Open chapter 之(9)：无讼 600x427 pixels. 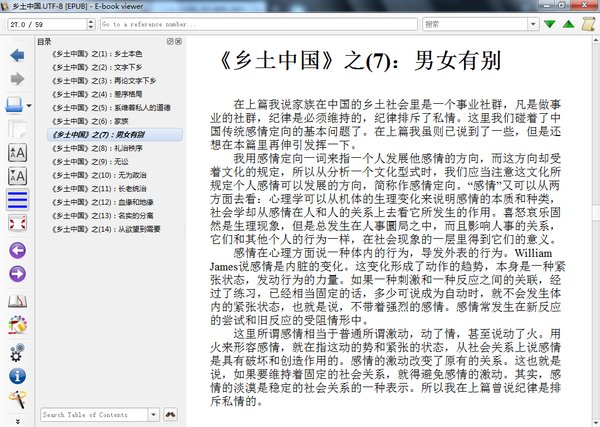click(90, 161)
